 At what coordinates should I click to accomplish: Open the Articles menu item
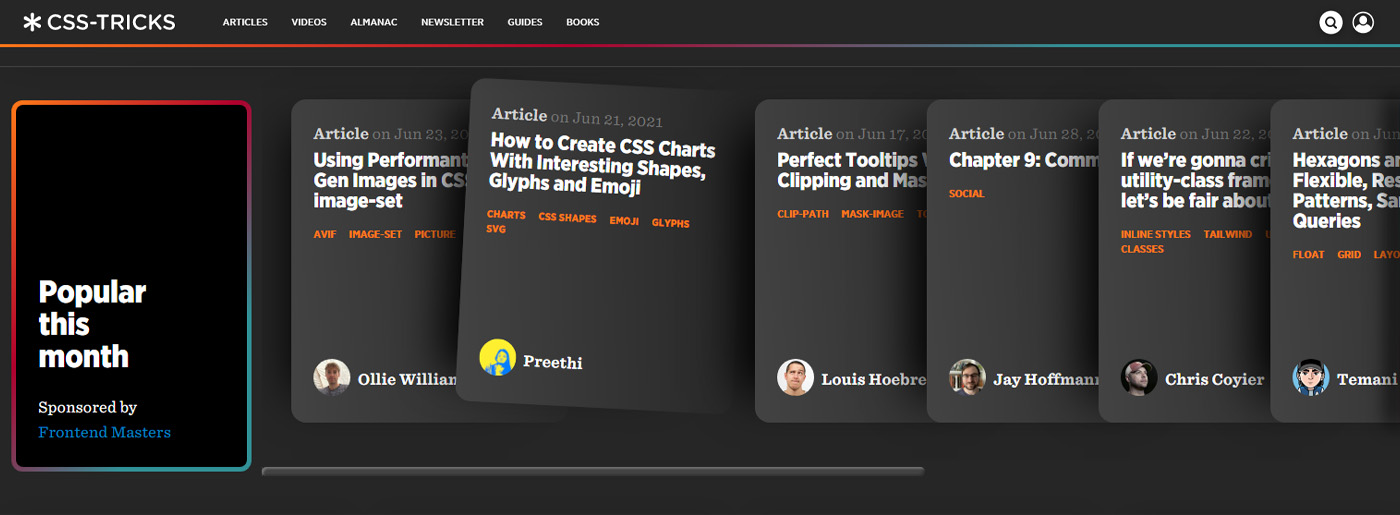pyautogui.click(x=245, y=22)
